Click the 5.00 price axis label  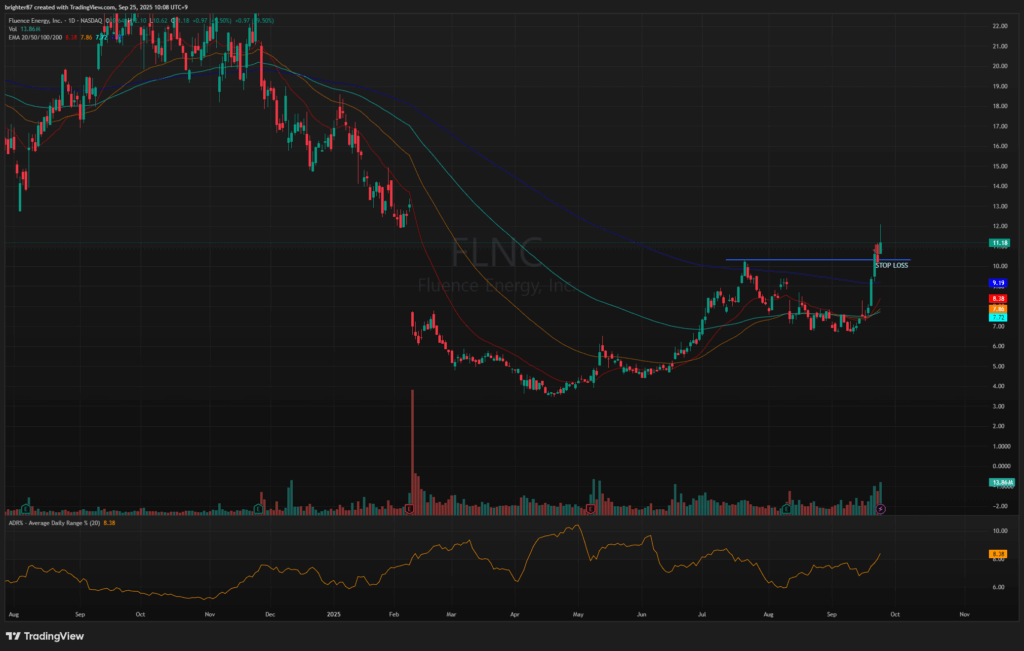[999, 366]
